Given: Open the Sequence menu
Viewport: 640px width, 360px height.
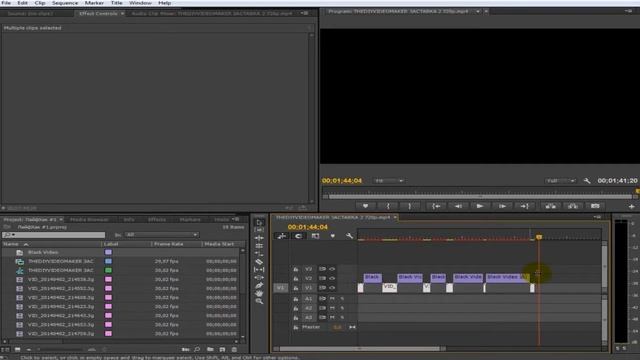Looking at the screenshot, I should pos(65,3).
